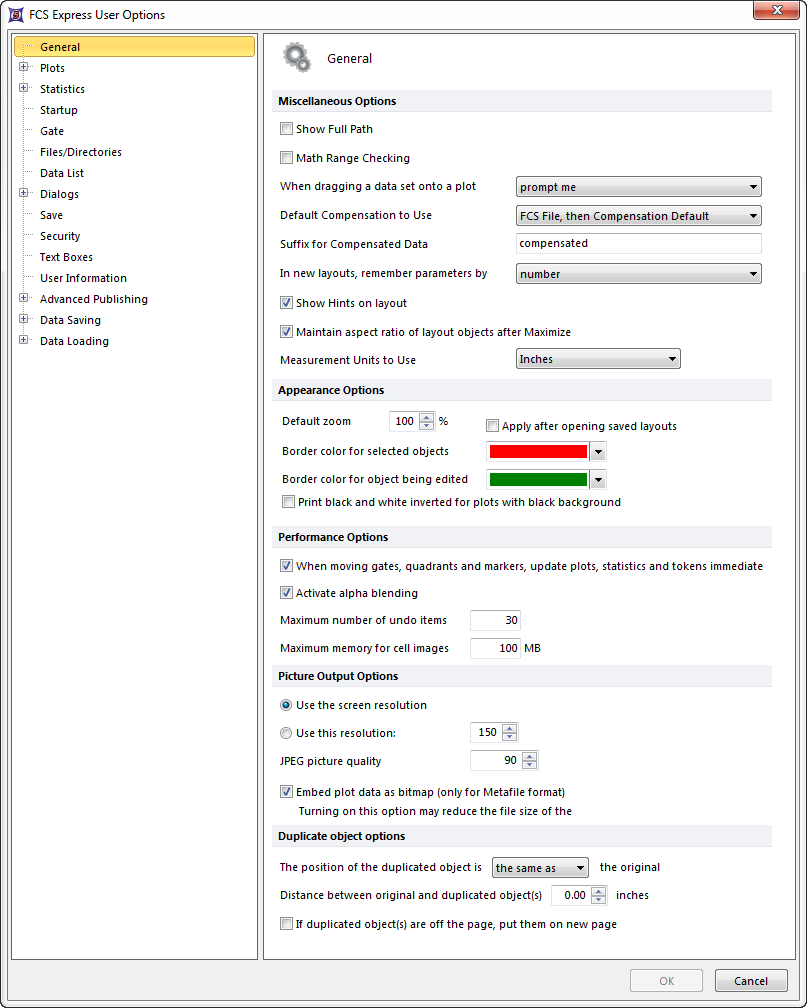Image resolution: width=807 pixels, height=1008 pixels.
Task: Open Default Compensation to Use dropdown
Action: (638, 216)
